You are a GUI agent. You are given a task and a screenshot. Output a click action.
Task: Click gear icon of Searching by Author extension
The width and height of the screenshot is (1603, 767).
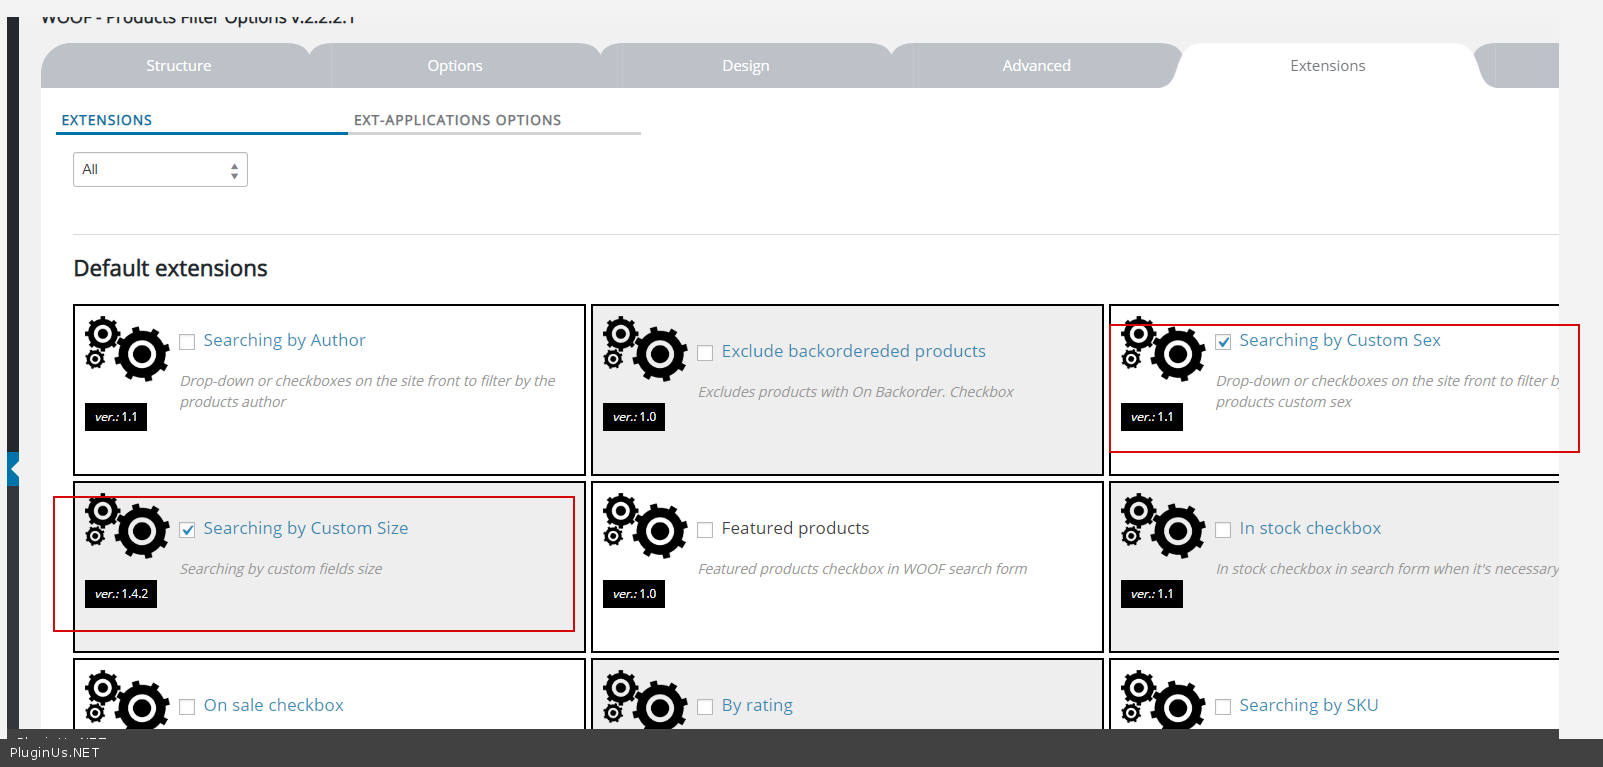[x=127, y=349]
